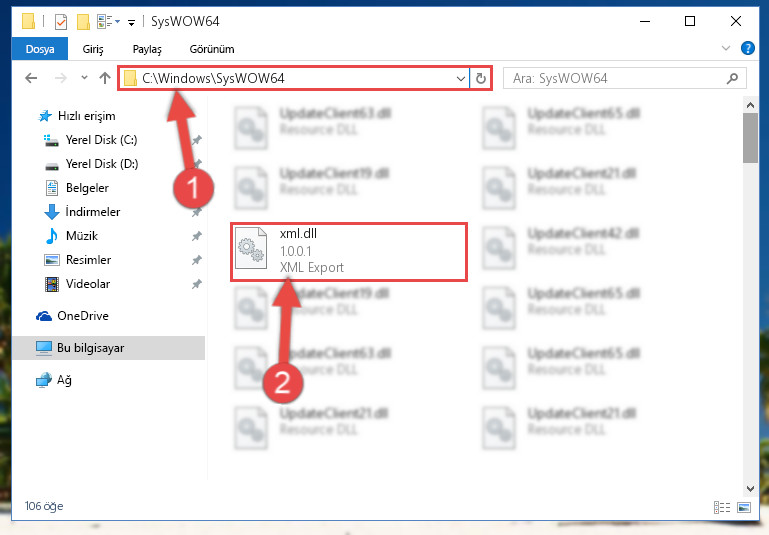
Task: Click the pin icon next to Videolar
Action: click(x=197, y=284)
